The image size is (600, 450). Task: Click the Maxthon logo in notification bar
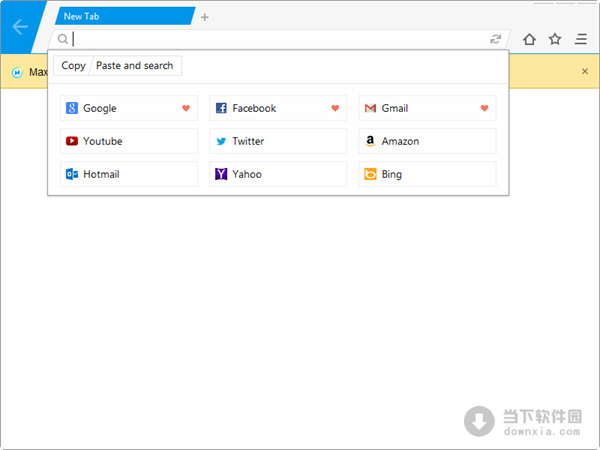click(17, 72)
